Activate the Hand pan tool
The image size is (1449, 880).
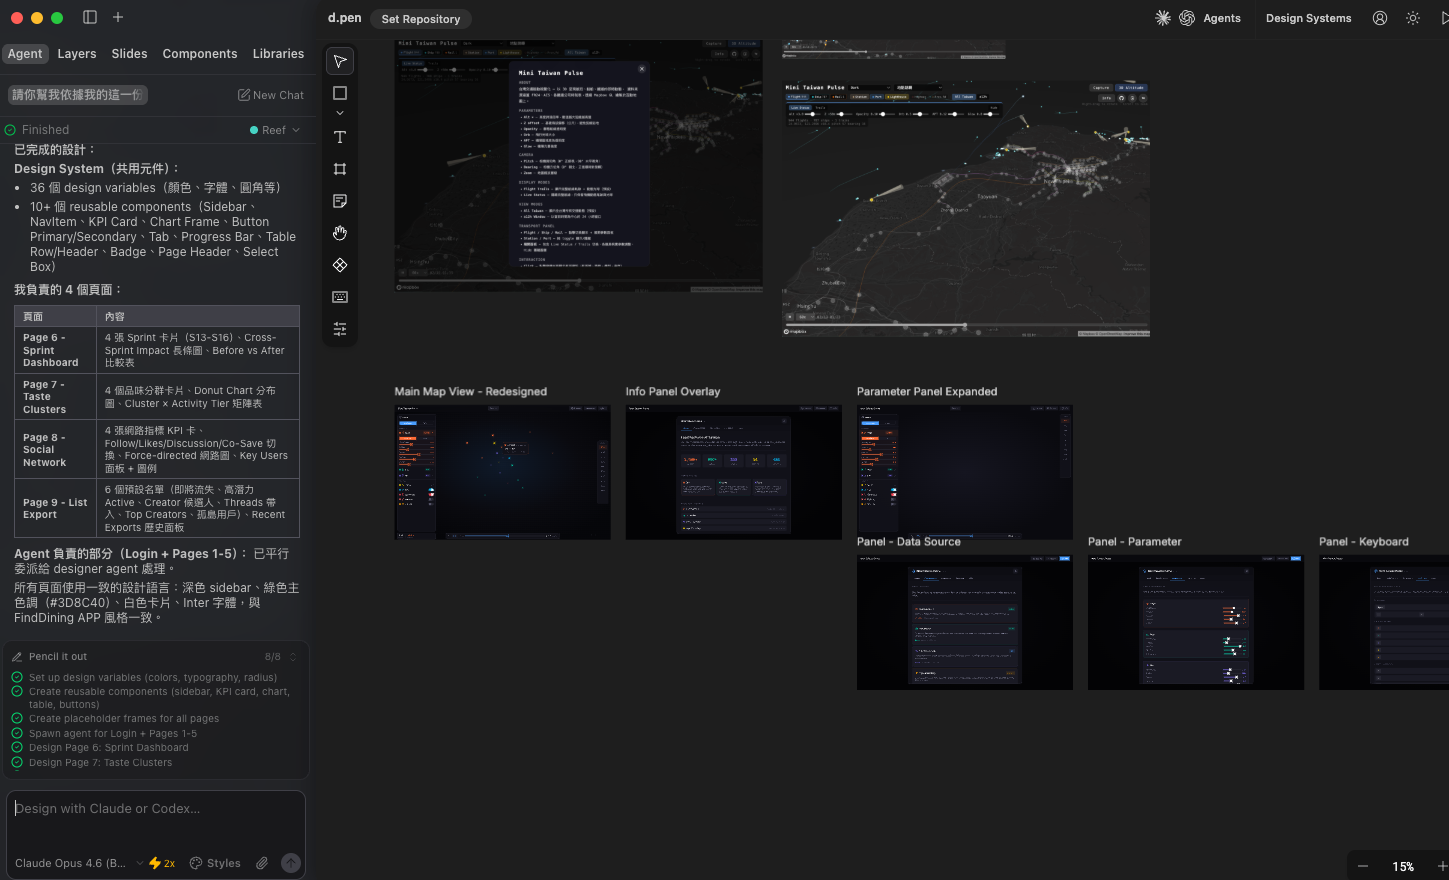point(340,233)
